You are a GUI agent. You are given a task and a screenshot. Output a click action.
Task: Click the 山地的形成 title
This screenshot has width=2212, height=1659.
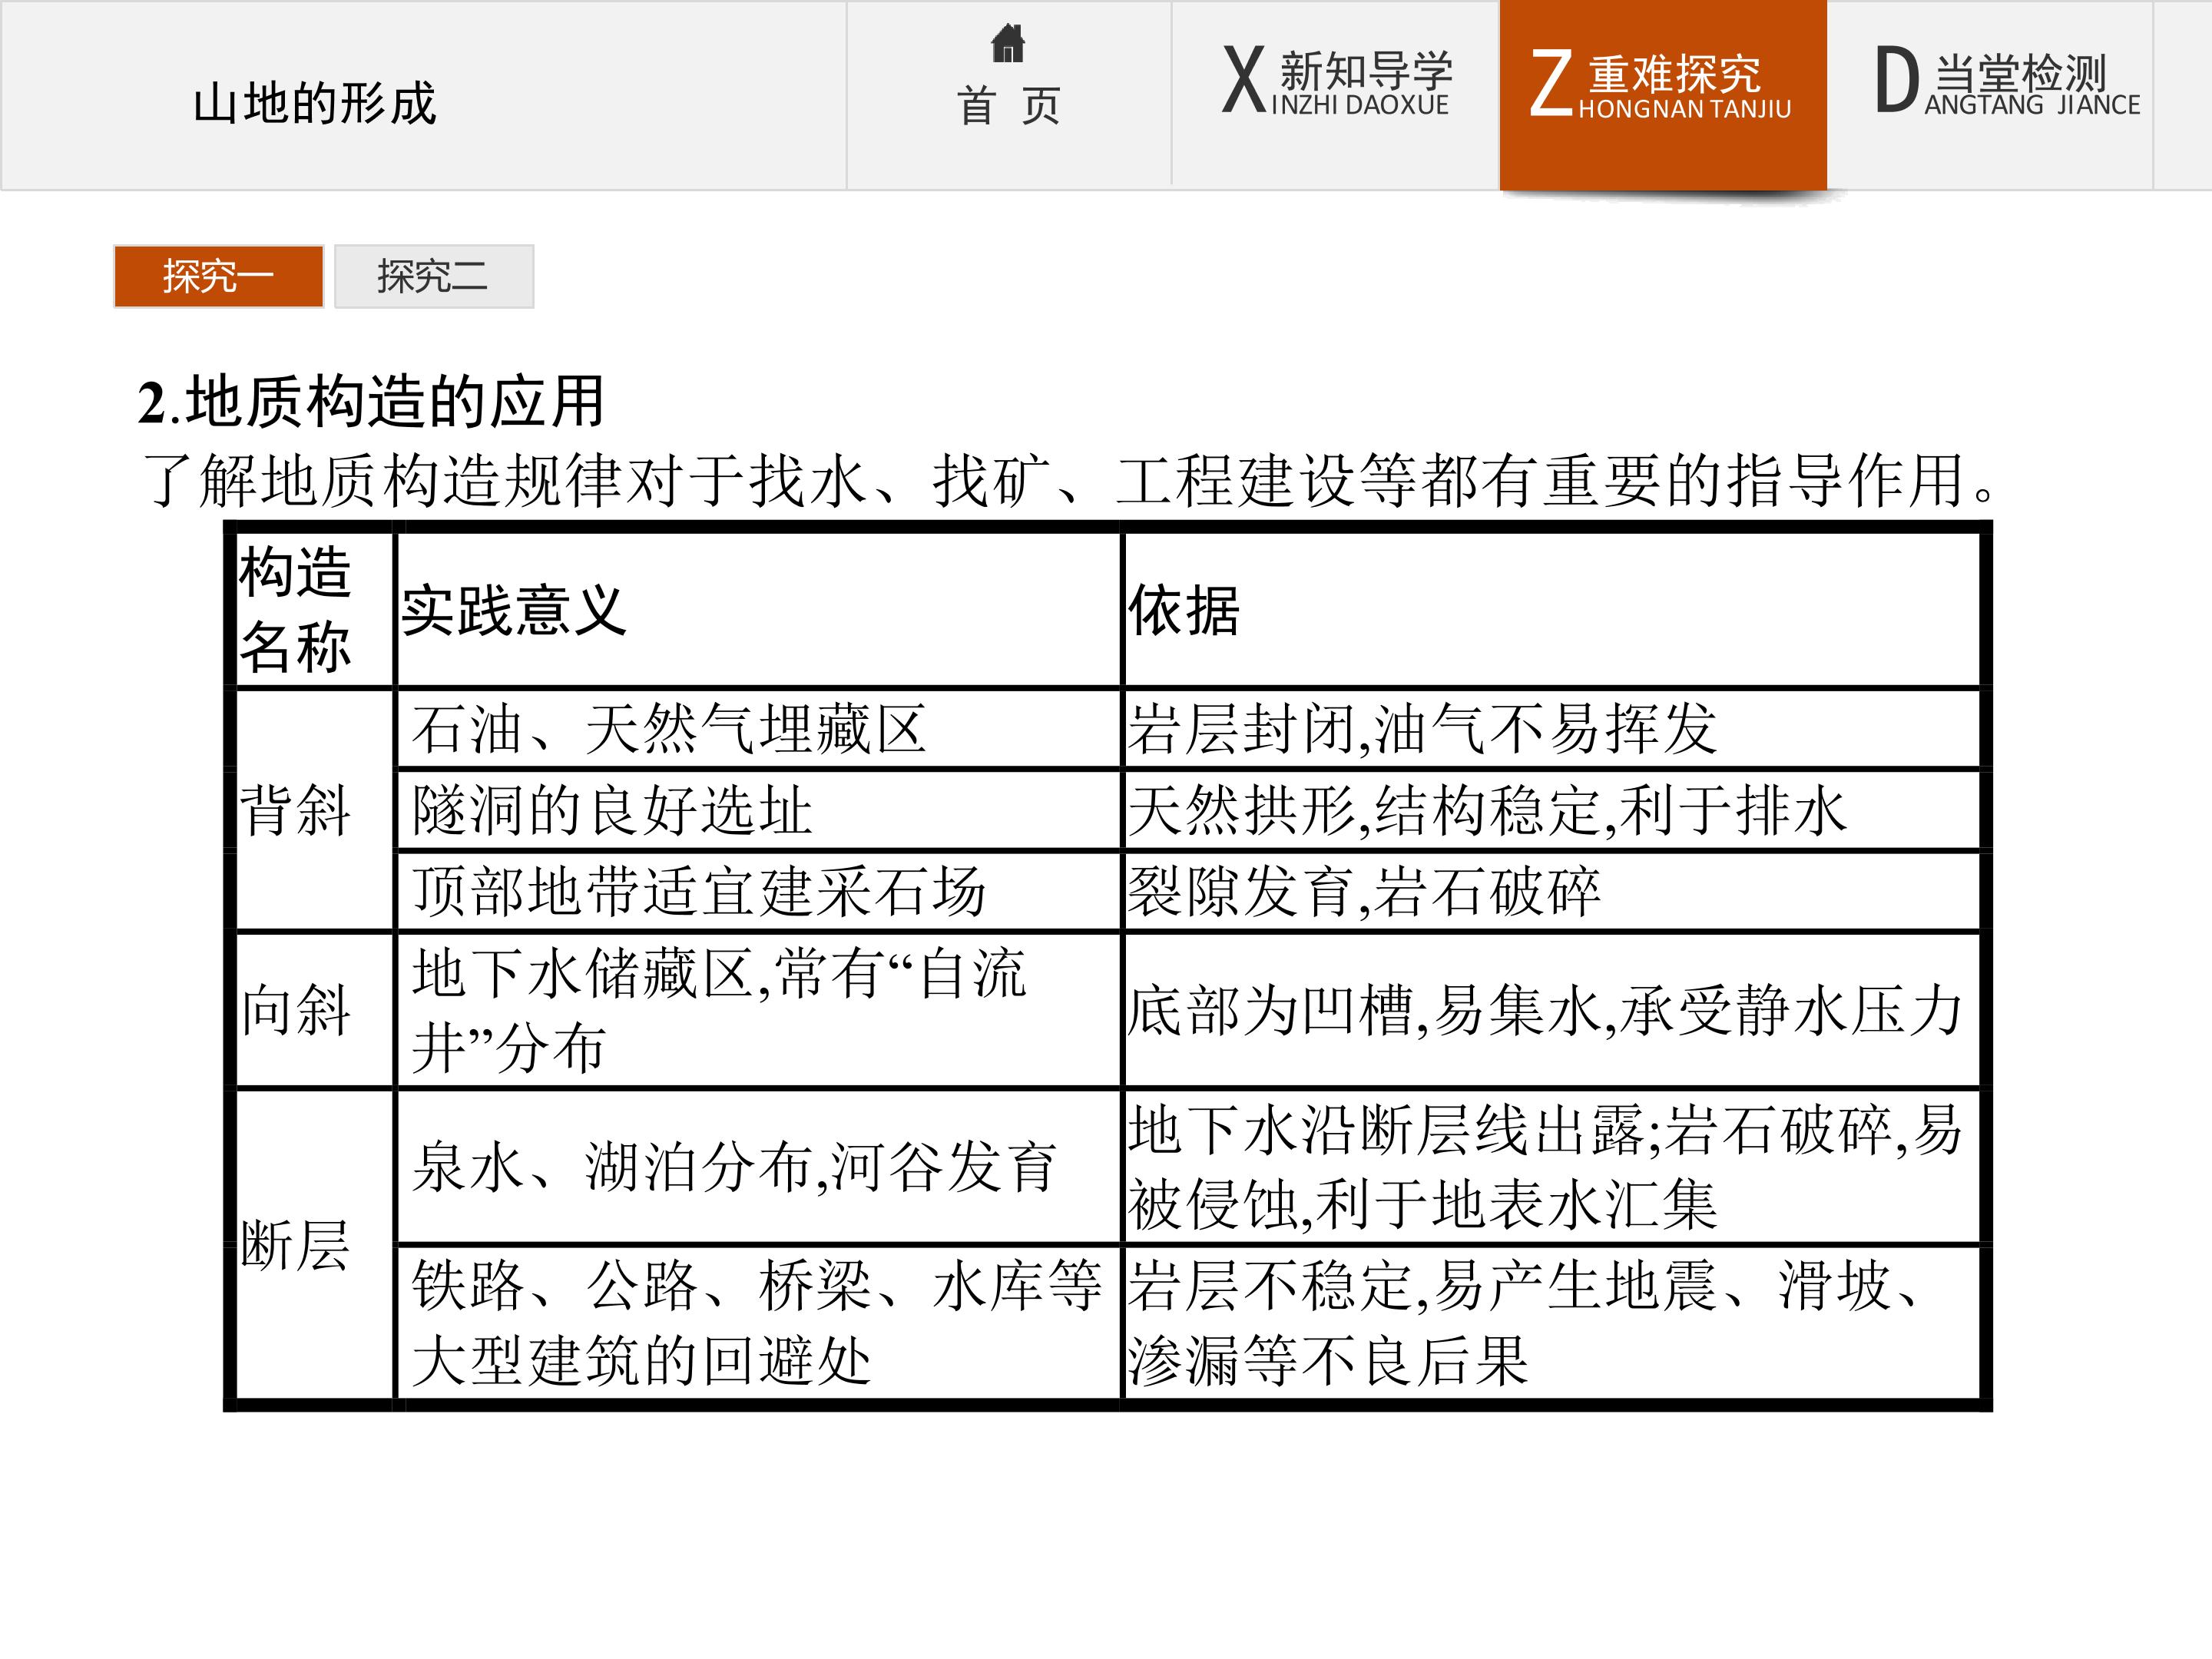(x=314, y=104)
